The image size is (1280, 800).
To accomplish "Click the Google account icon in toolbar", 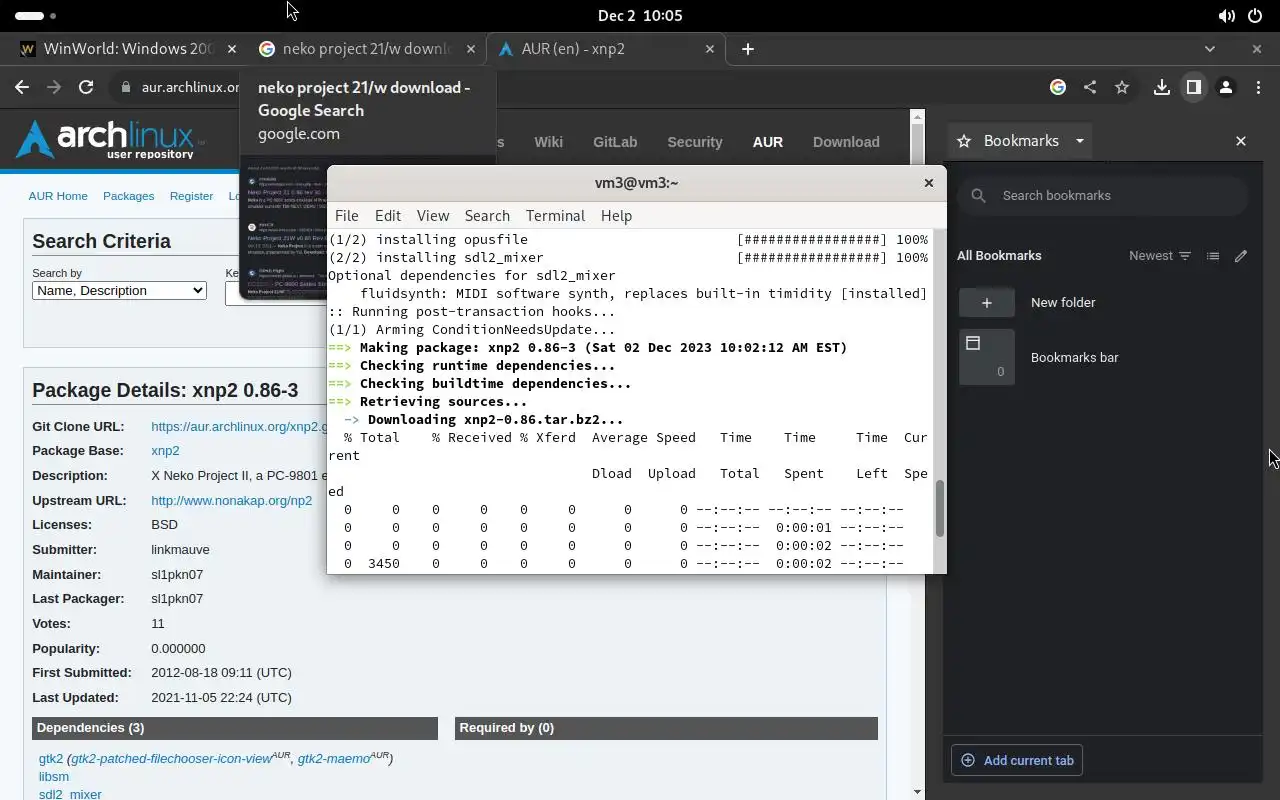I will [x=1058, y=87].
